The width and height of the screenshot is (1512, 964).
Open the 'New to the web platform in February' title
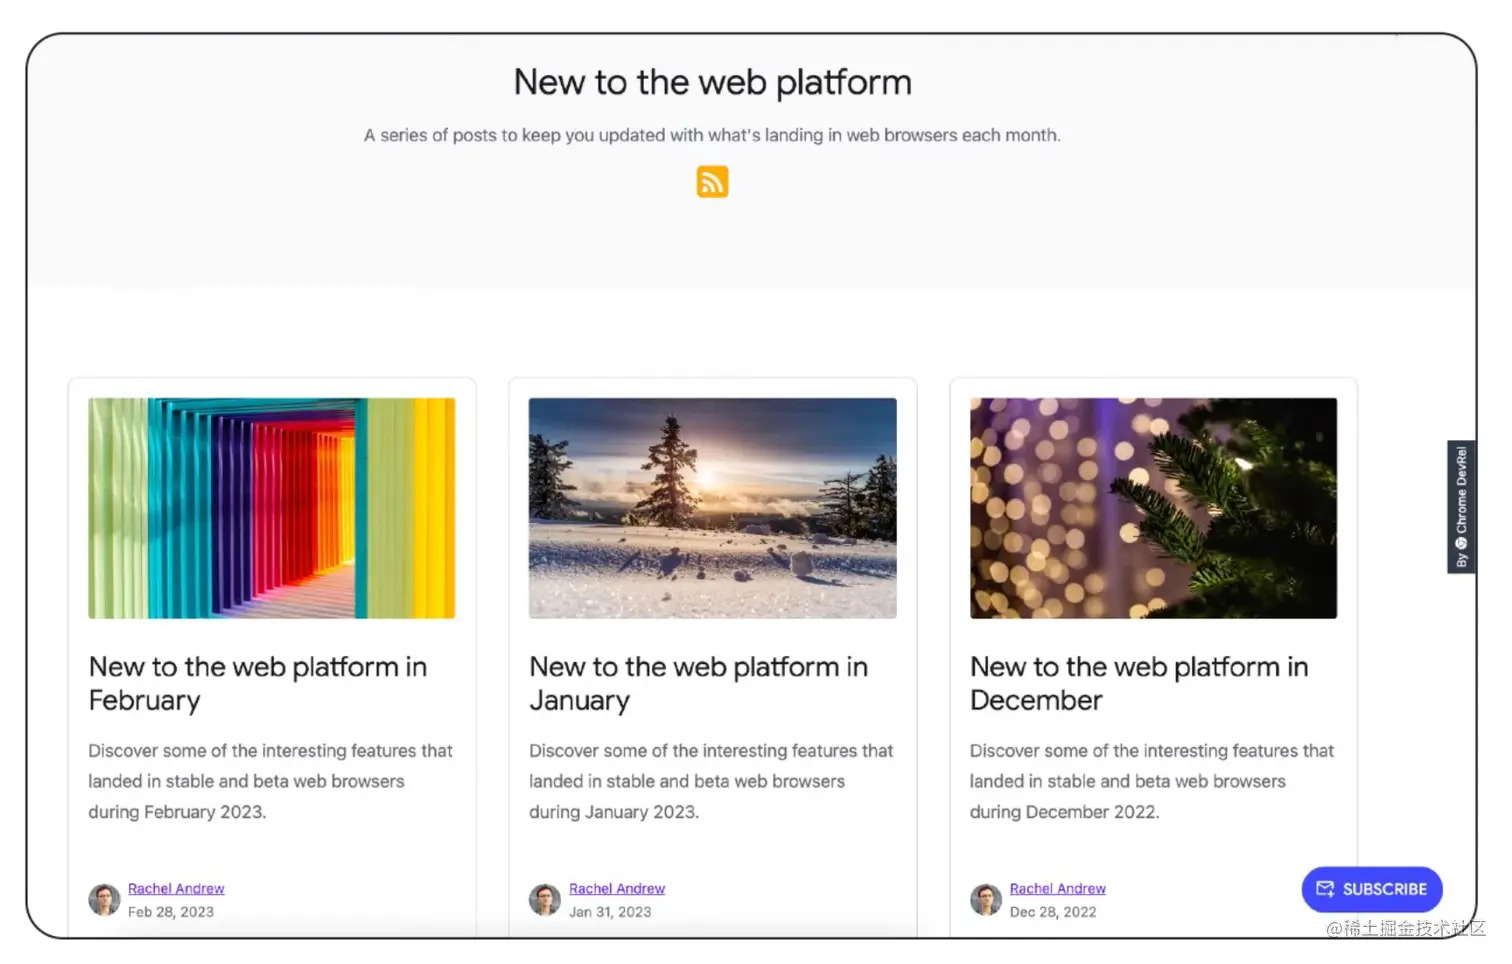coord(258,683)
